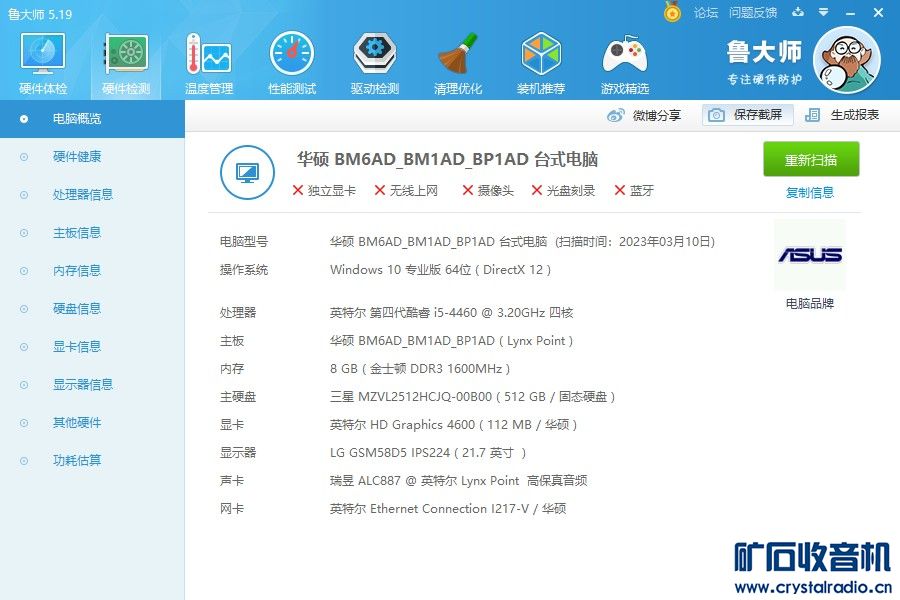
Task: Click the 三星 MZVL2512HCJQ disk text
Action: coord(472,397)
